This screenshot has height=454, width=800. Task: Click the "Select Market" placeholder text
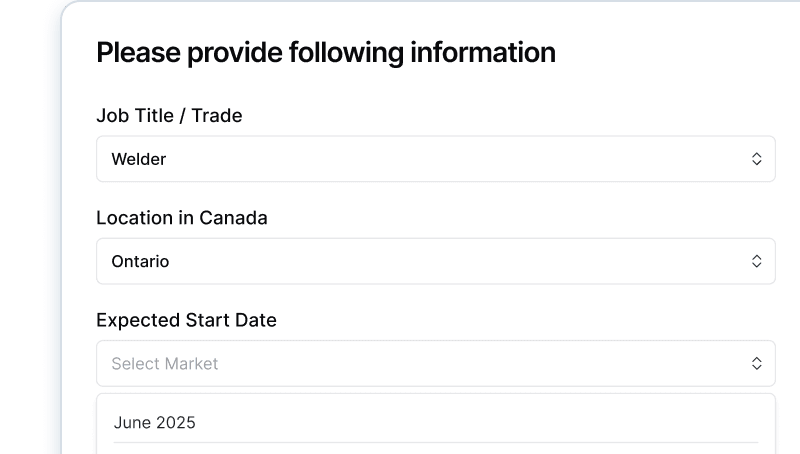tap(164, 364)
